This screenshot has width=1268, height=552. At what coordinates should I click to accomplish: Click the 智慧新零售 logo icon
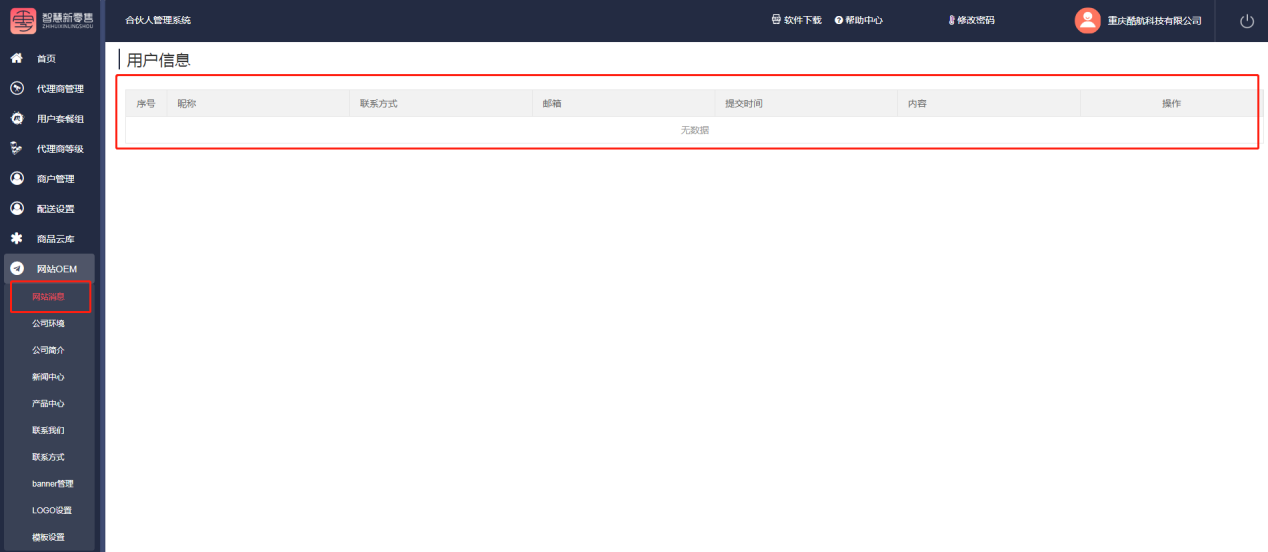(x=23, y=20)
